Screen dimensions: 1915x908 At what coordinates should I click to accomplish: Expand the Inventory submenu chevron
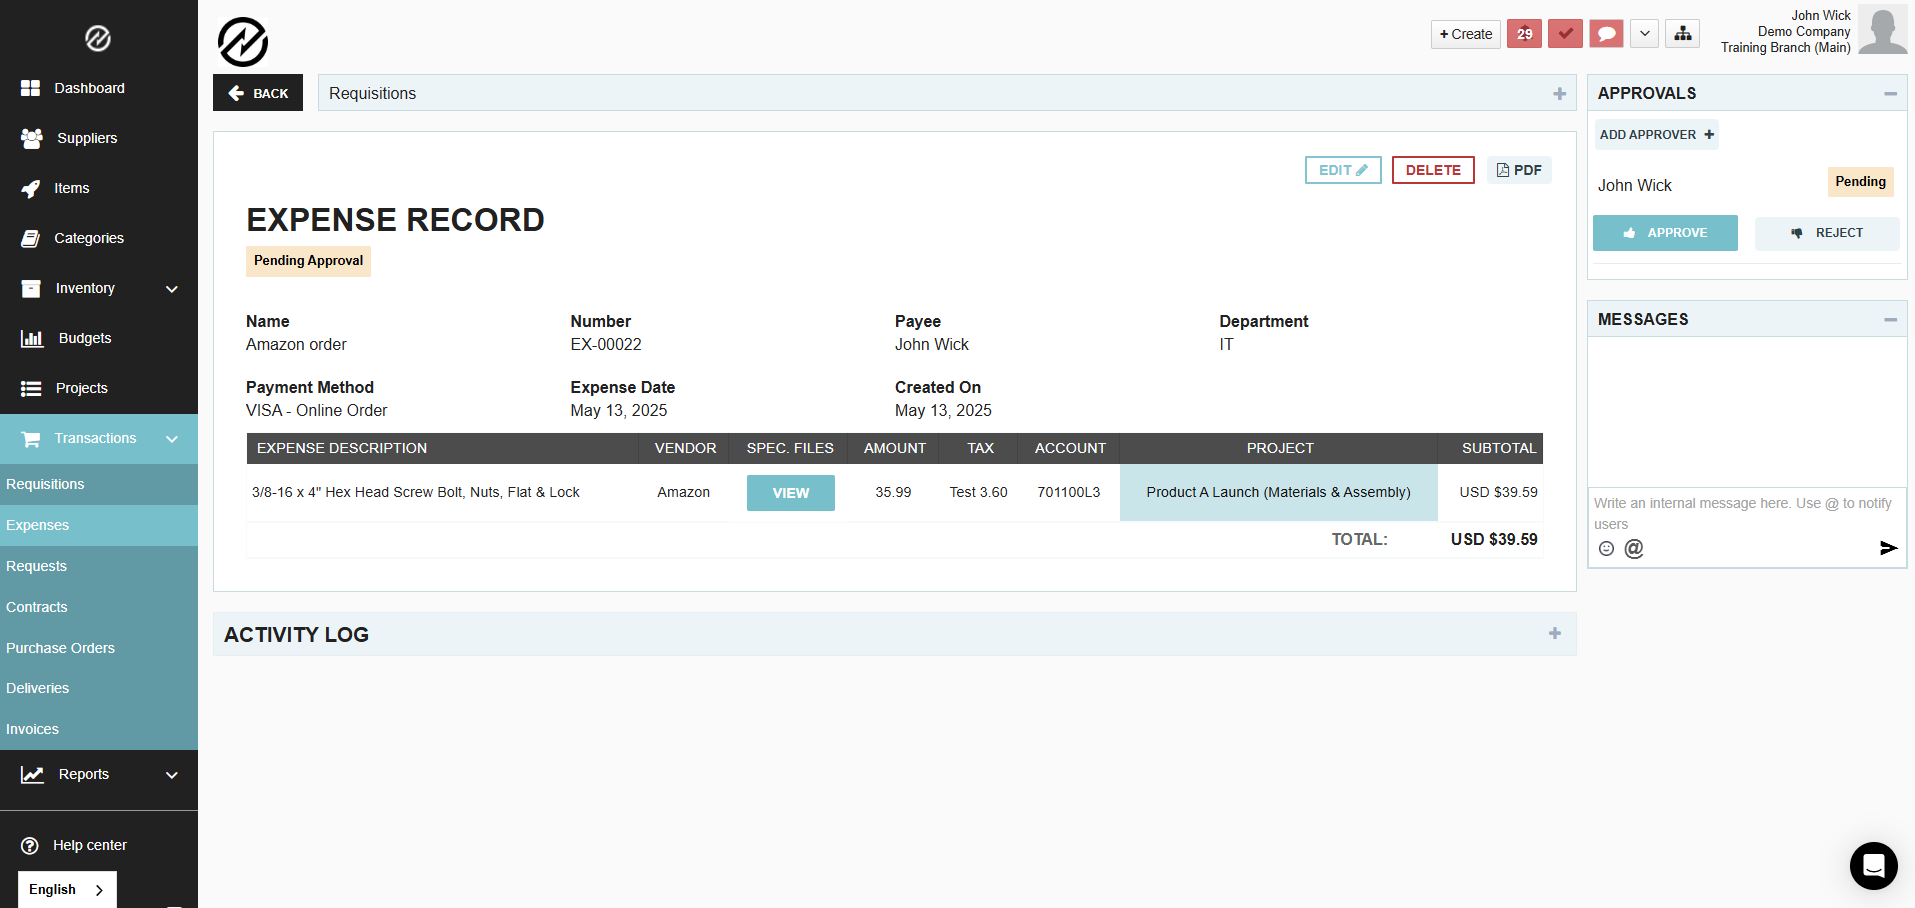pos(172,289)
